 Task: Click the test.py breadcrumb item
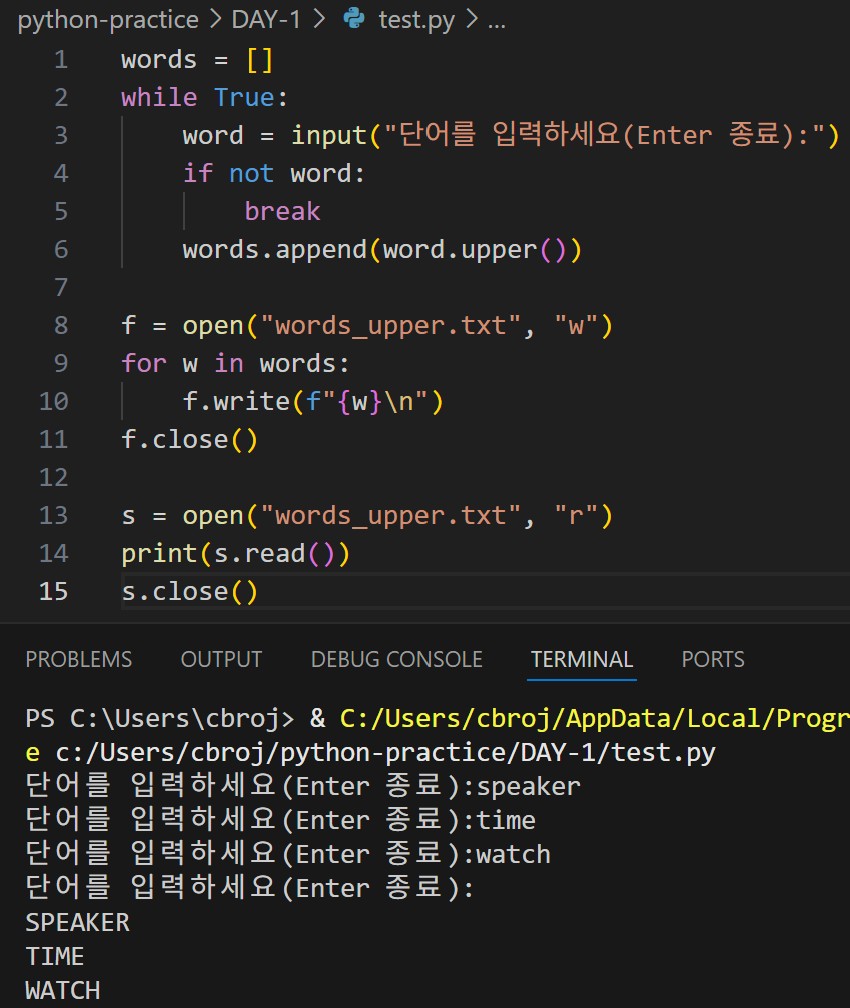pos(417,20)
